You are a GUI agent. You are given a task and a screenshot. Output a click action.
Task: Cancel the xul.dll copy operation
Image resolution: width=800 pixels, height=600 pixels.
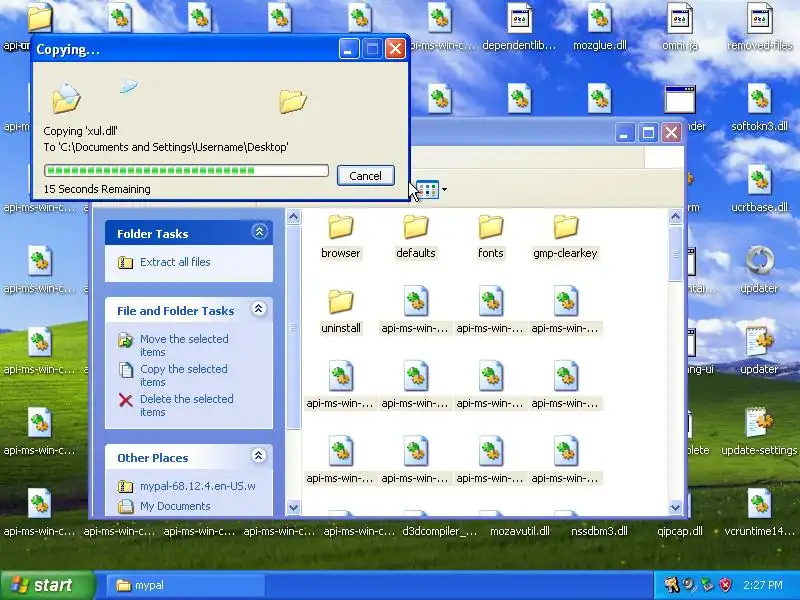[365, 176]
